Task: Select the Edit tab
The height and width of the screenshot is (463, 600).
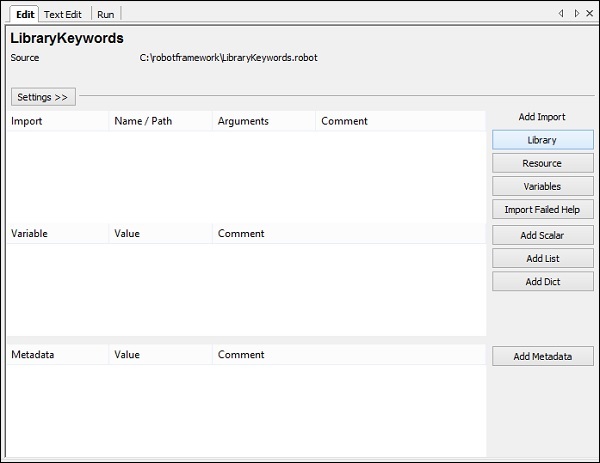Action: point(25,14)
